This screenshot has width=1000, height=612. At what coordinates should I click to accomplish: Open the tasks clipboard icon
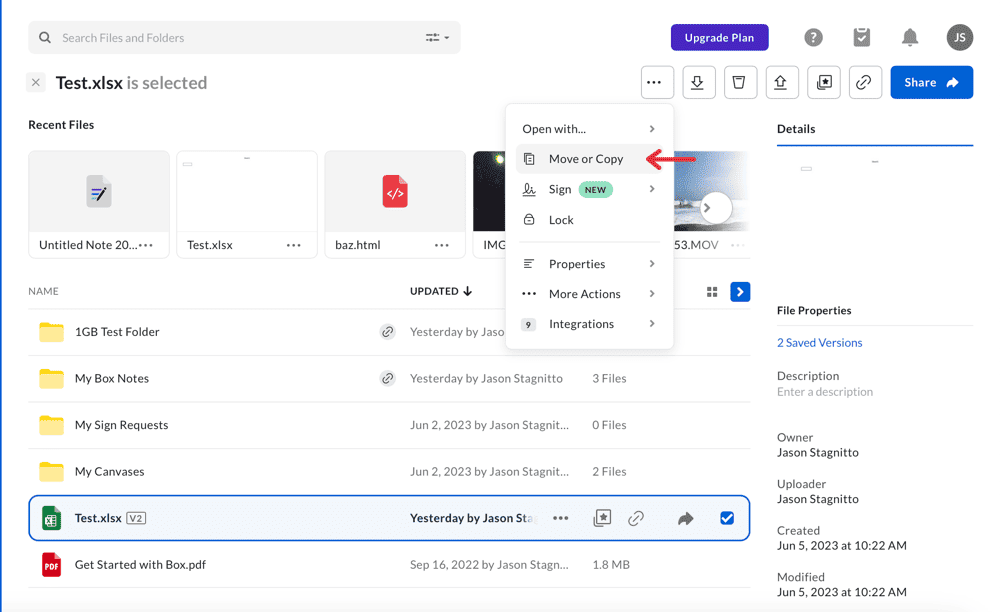[x=862, y=38]
